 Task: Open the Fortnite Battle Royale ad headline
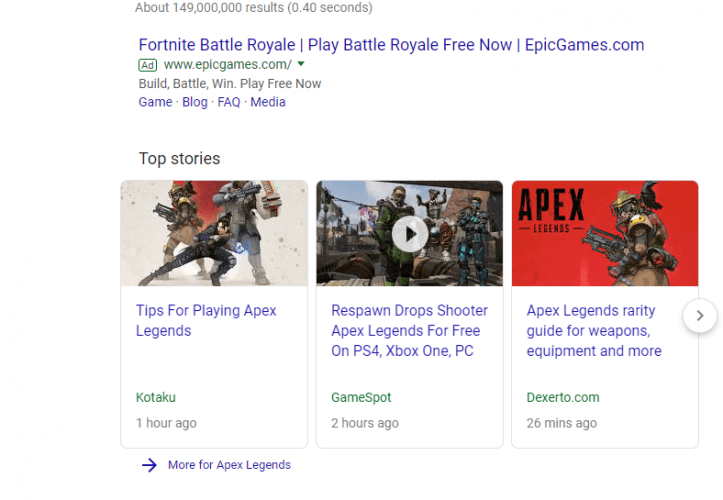(x=391, y=45)
